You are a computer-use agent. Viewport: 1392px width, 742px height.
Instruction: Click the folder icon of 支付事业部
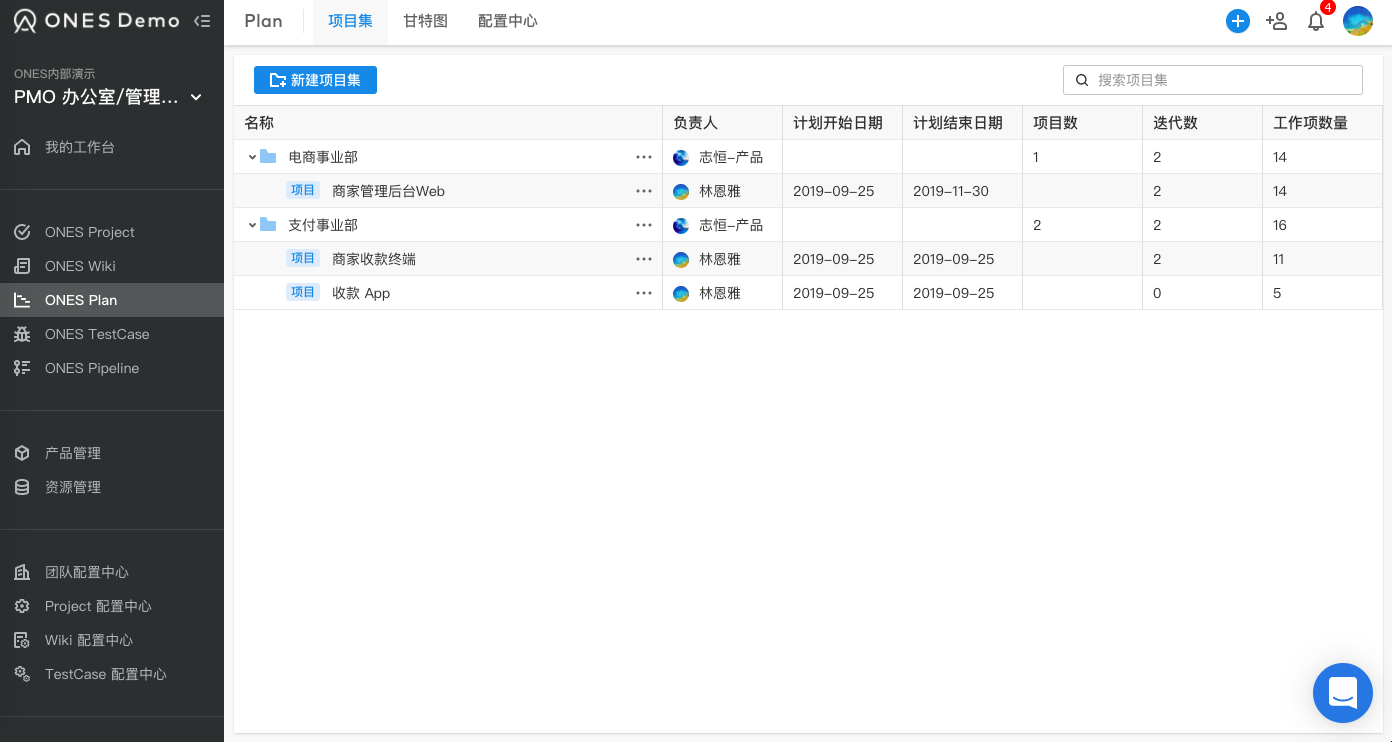click(268, 224)
